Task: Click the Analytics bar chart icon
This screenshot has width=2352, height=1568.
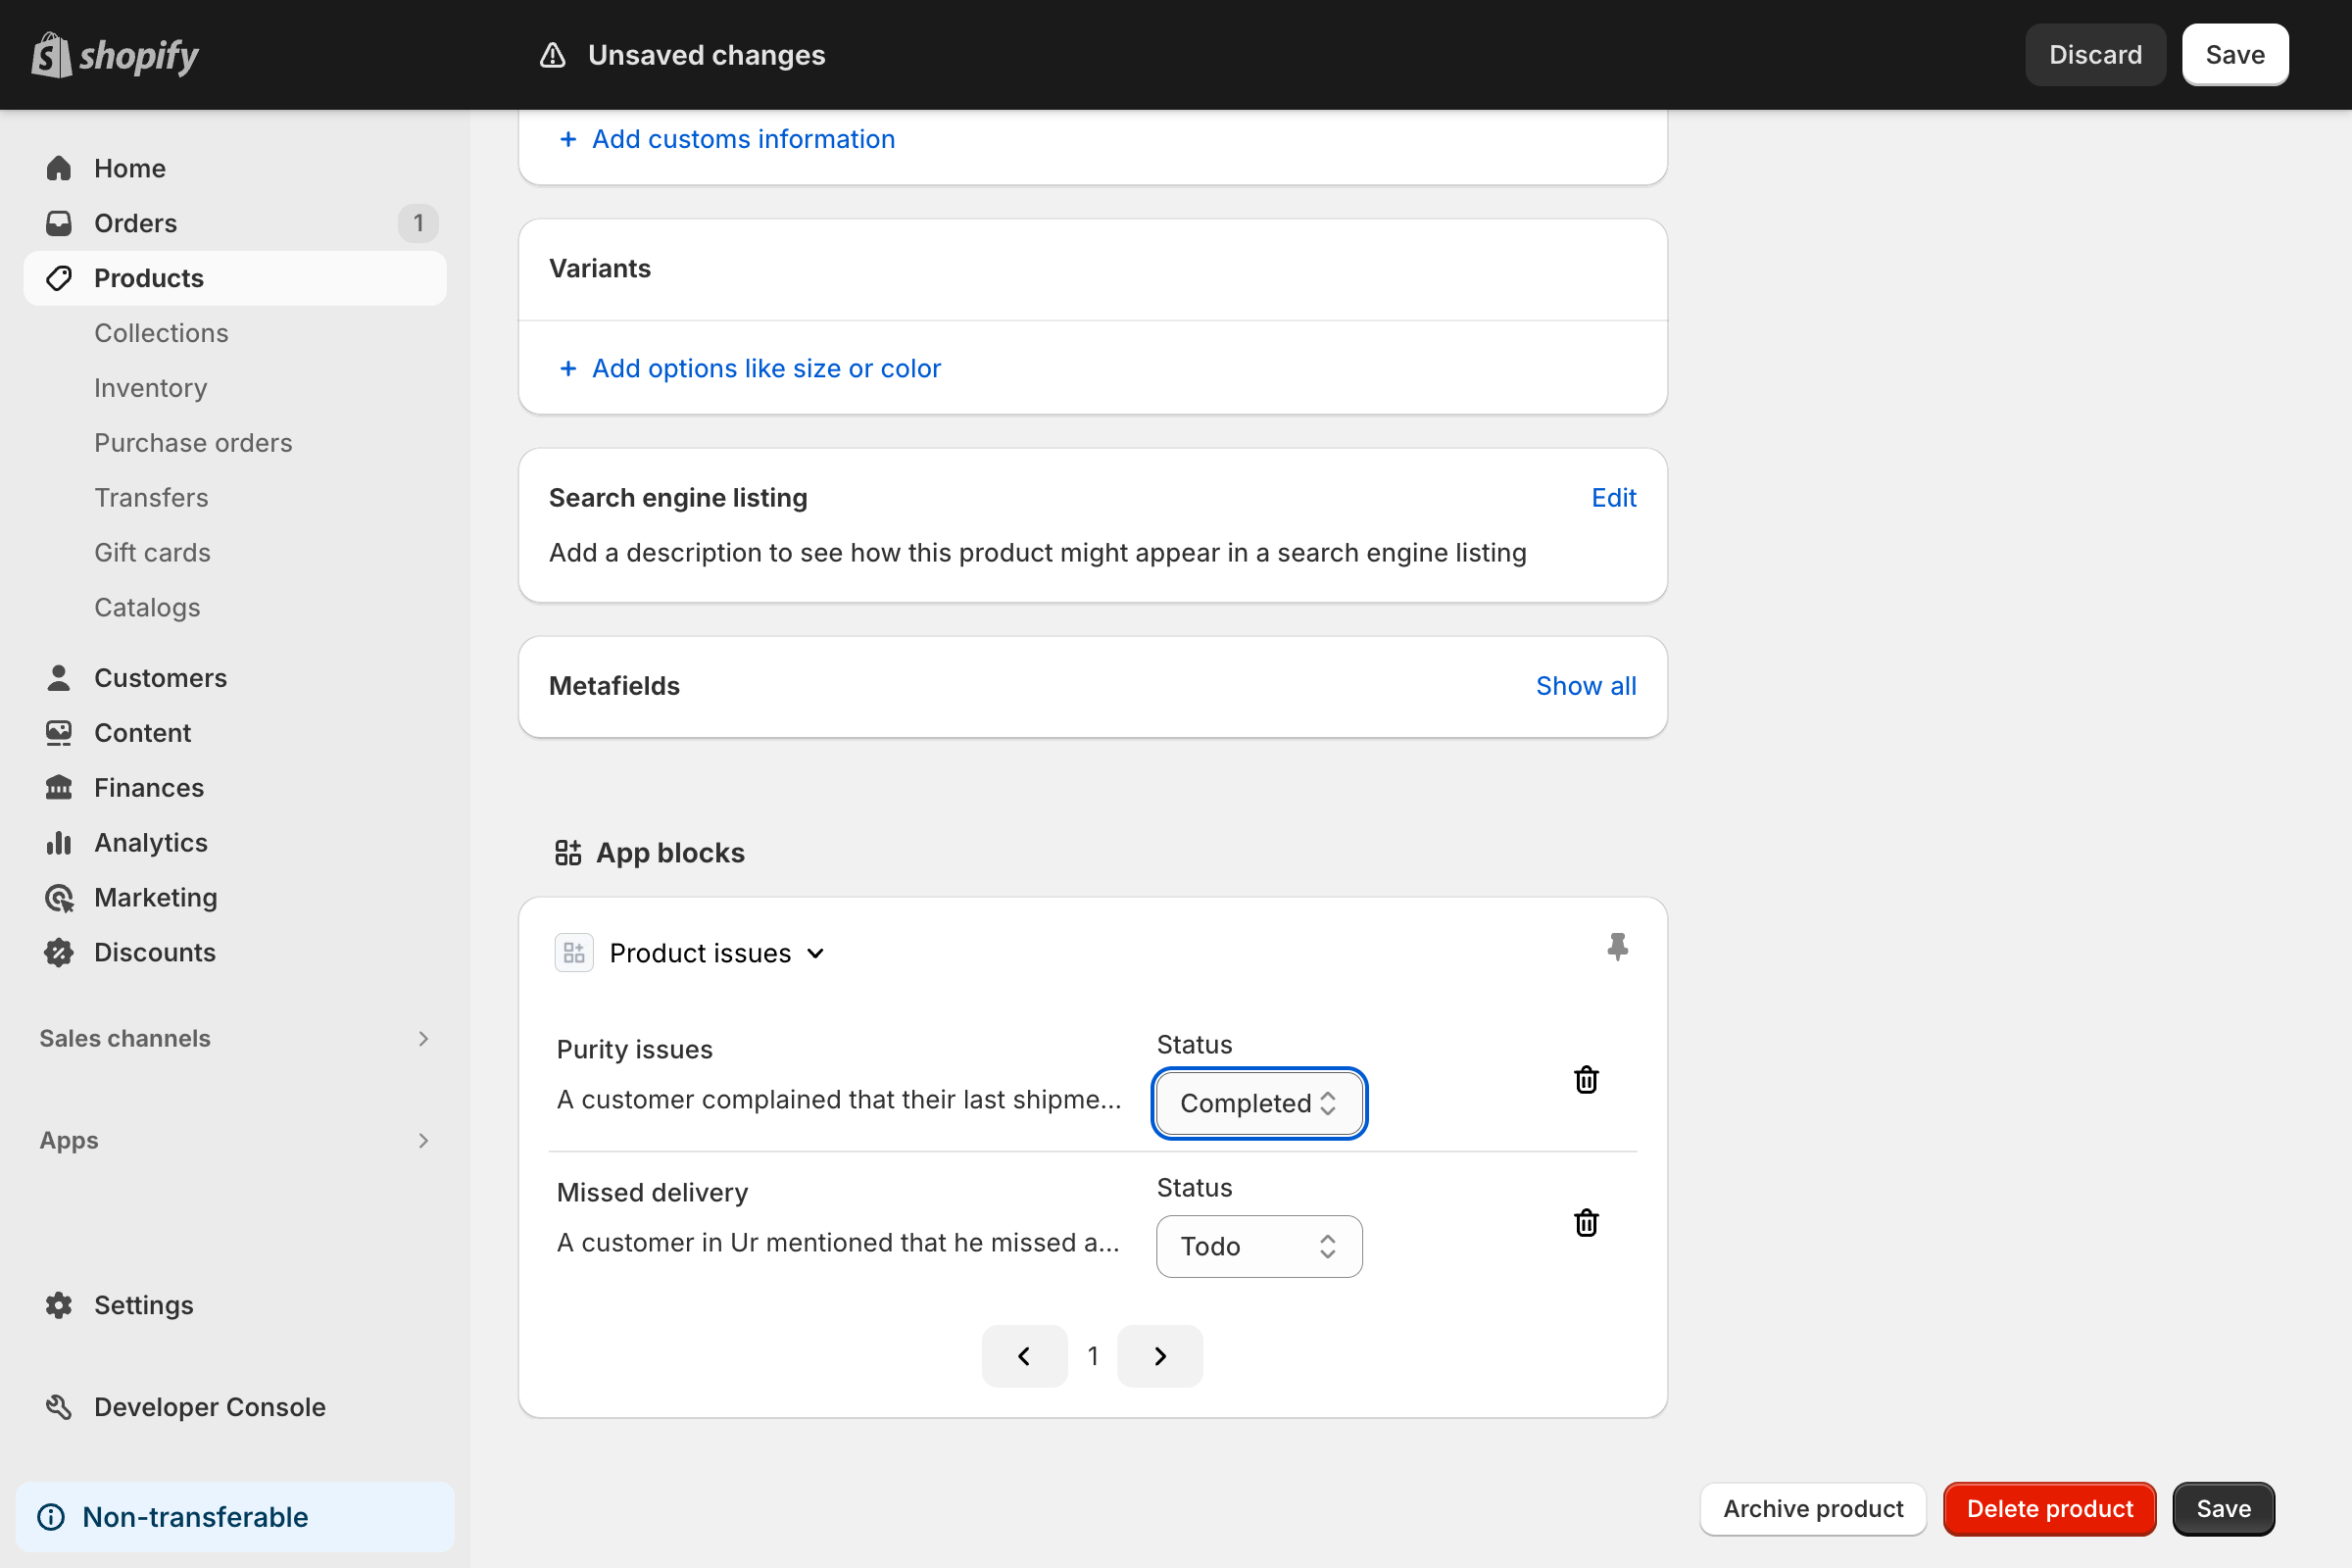Action: pos(59,843)
